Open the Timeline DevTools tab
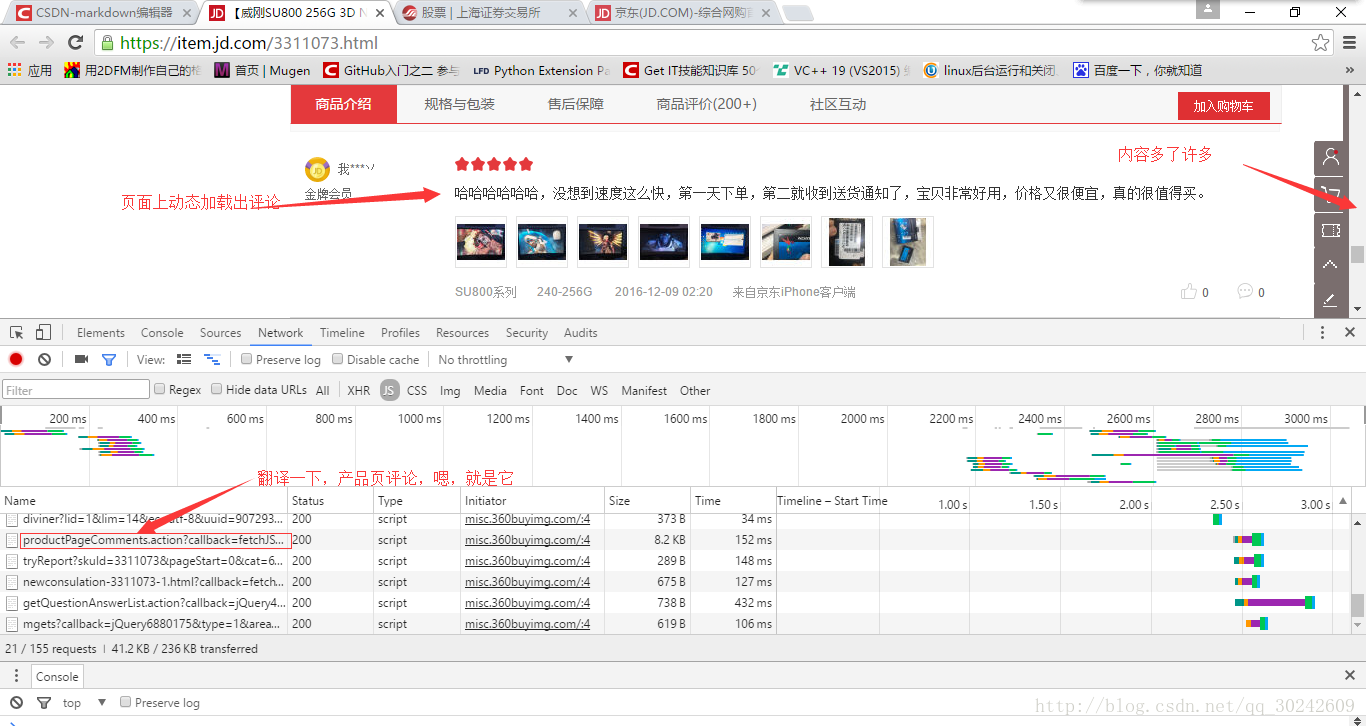 [342, 333]
